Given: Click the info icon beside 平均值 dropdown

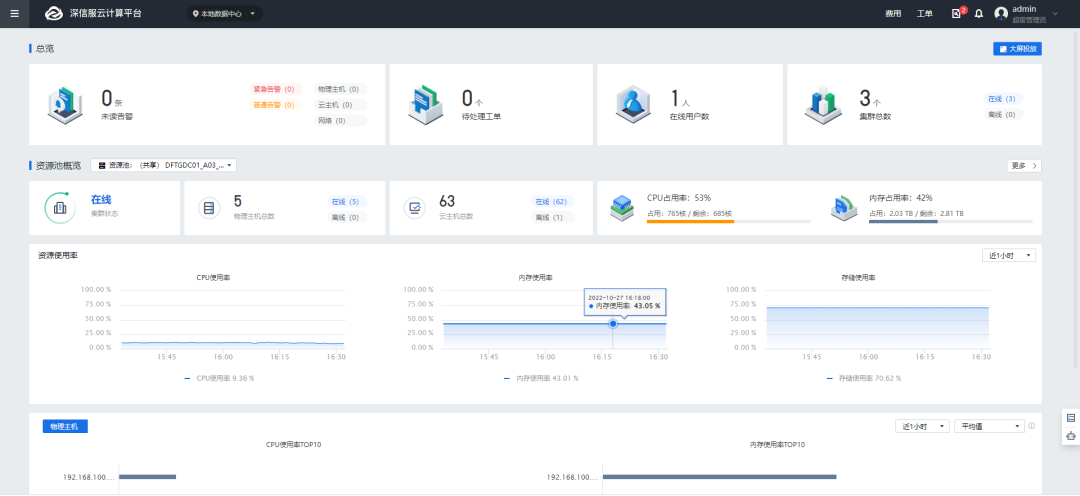Looking at the screenshot, I should coord(1031,426).
